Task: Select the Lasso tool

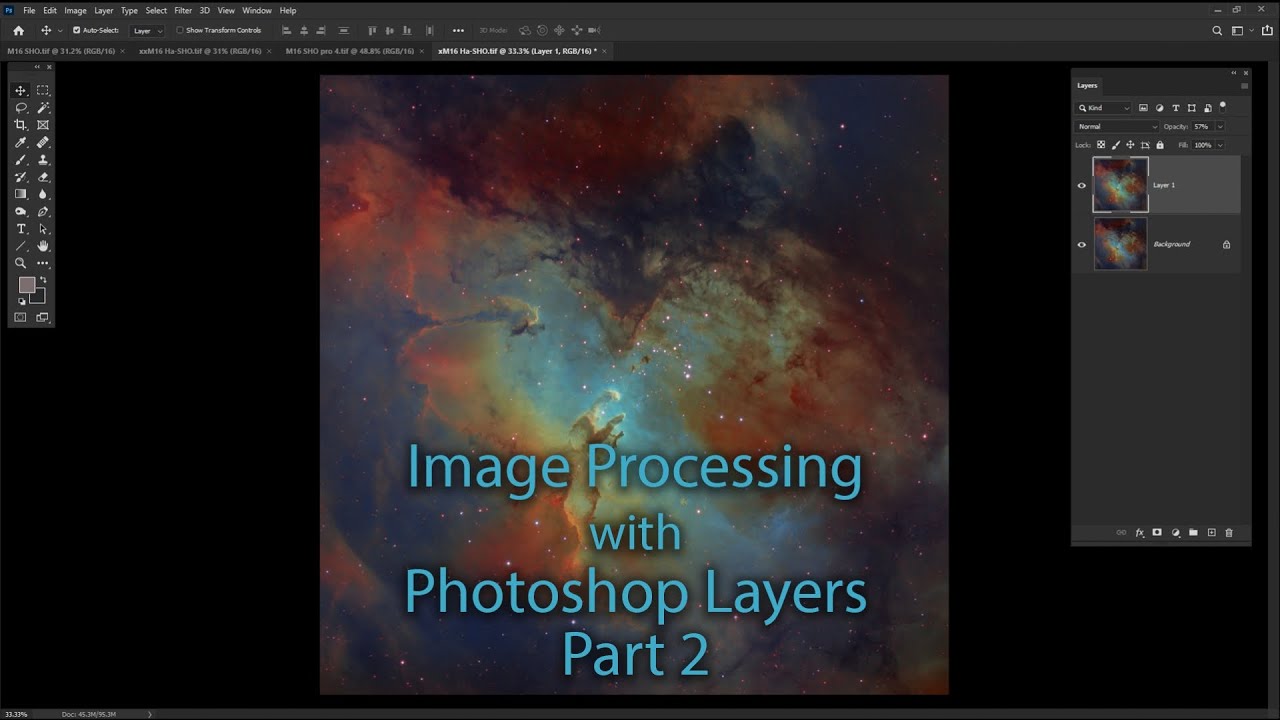Action: 20,108
